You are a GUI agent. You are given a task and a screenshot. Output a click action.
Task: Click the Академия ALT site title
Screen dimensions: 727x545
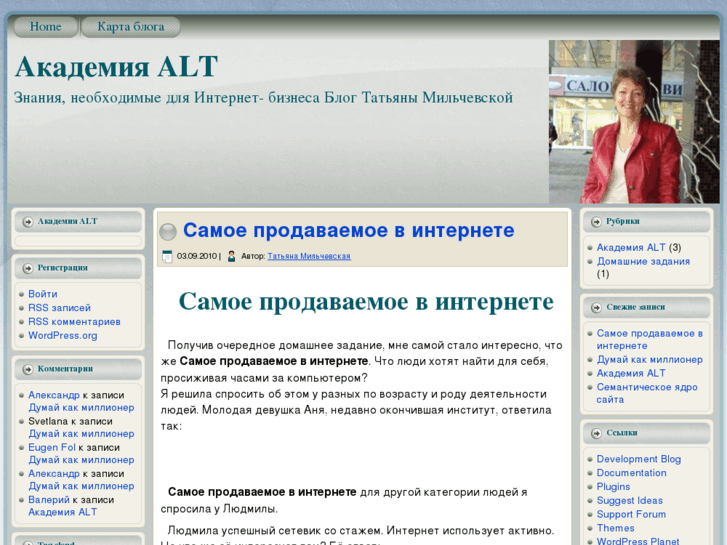[x=116, y=66]
